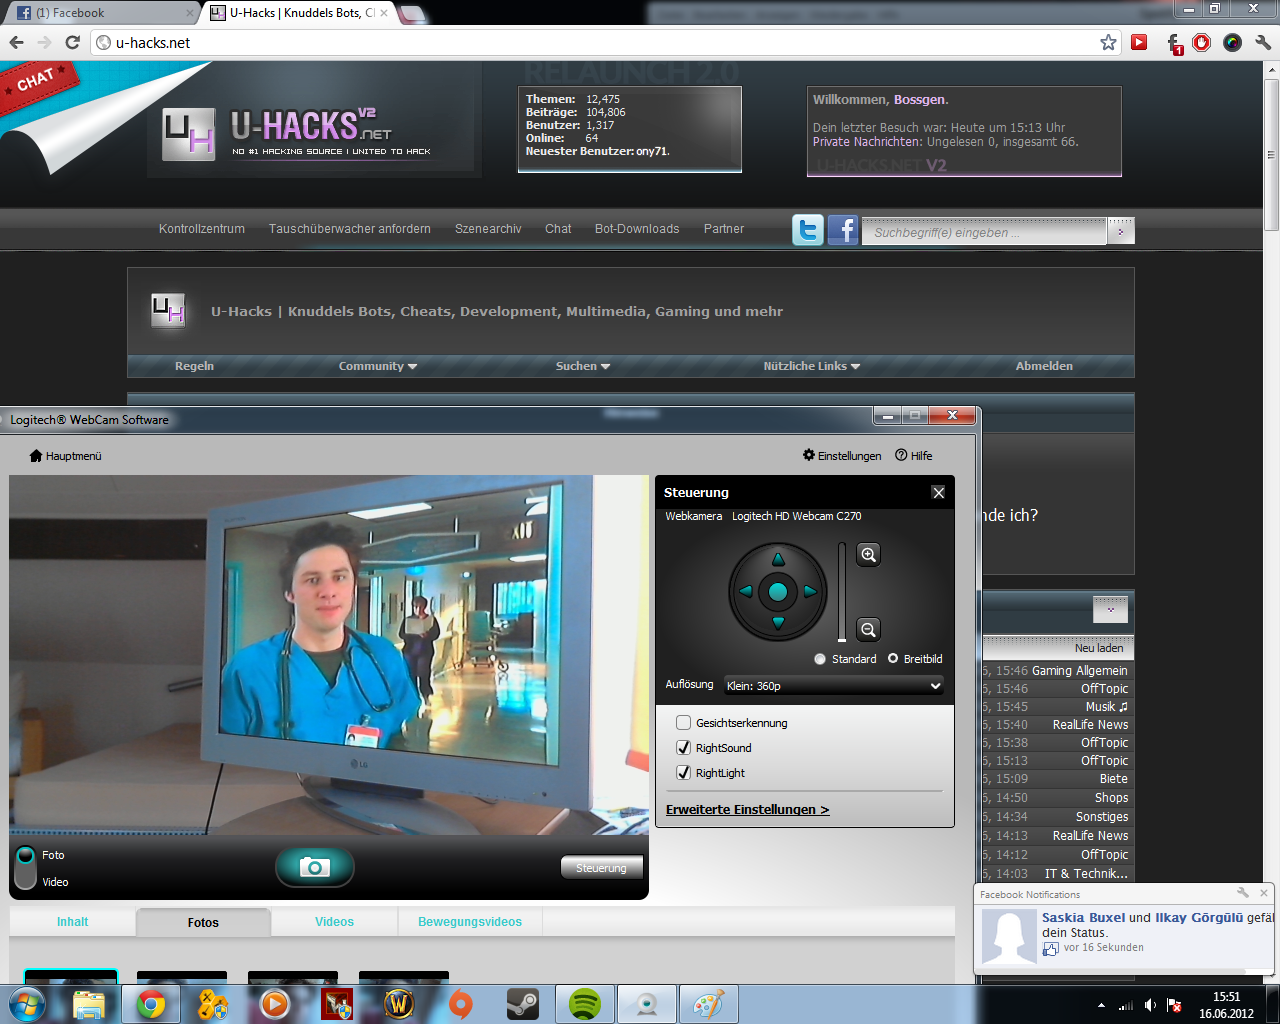Image resolution: width=1280 pixels, height=1024 pixels.
Task: Open Bot-Downloads nav item
Action: click(637, 229)
